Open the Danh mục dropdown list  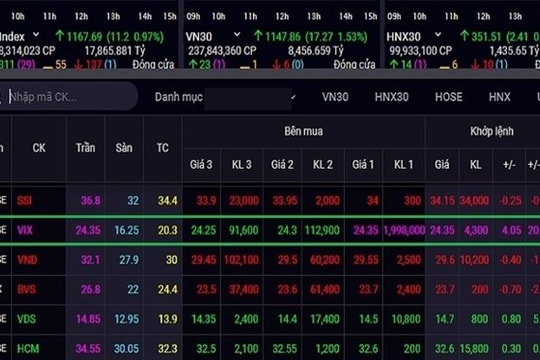(x=249, y=99)
